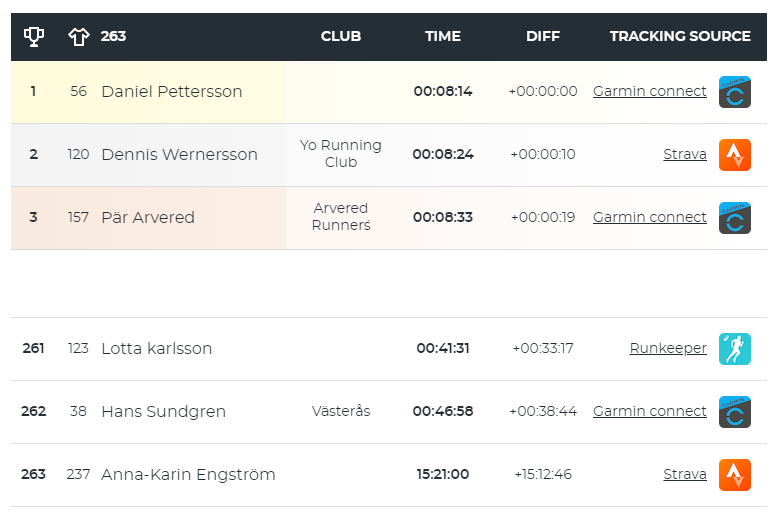Image resolution: width=771 pixels, height=522 pixels.
Task: Click the TIME column header
Action: [443, 36]
